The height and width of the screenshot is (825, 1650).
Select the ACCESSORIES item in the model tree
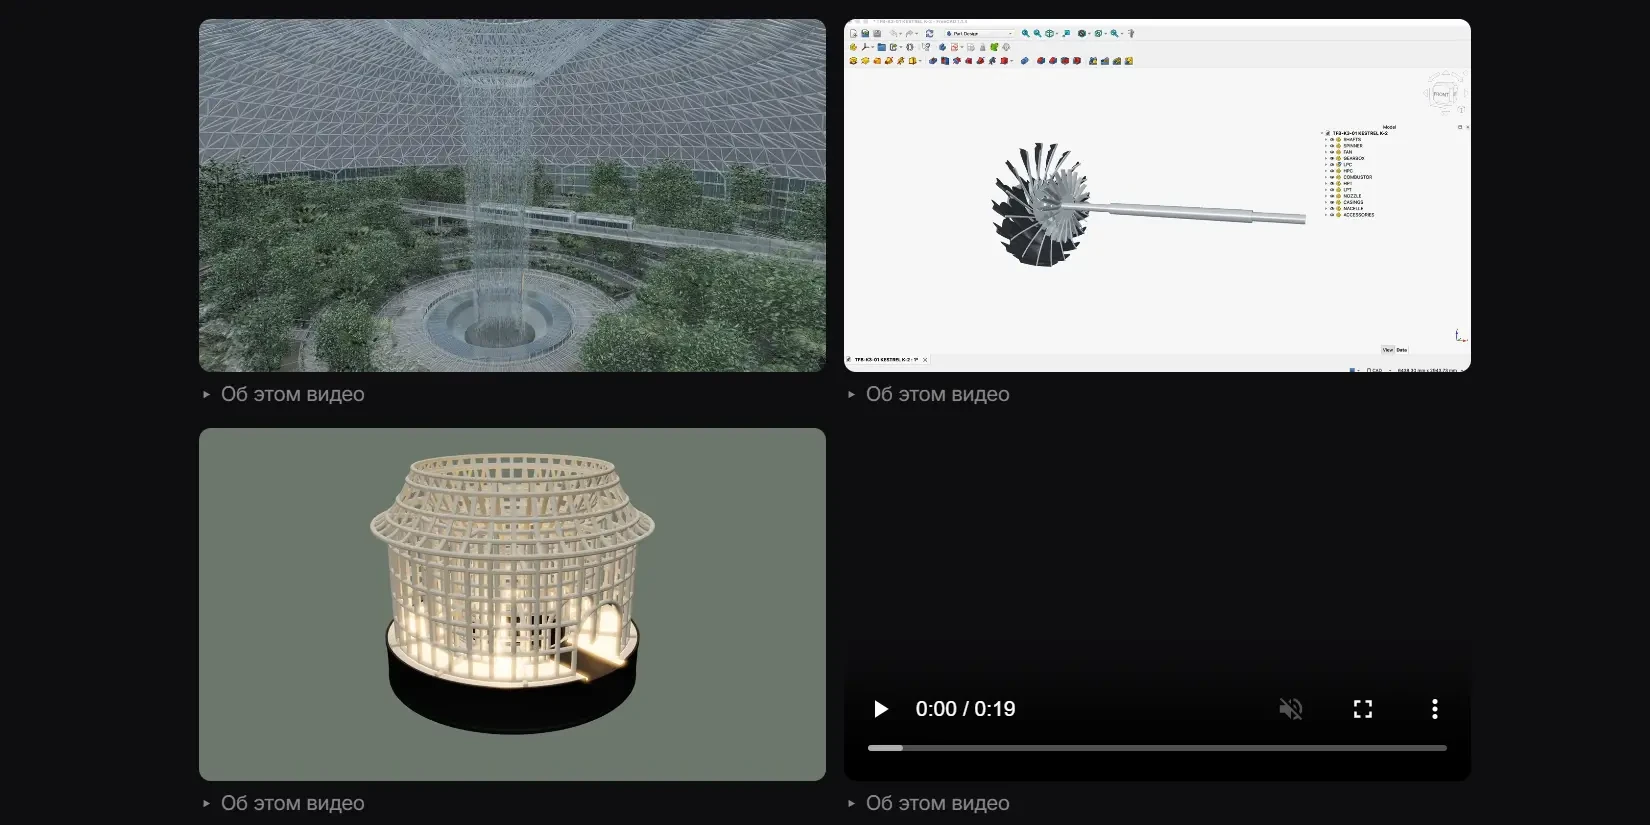click(1358, 215)
